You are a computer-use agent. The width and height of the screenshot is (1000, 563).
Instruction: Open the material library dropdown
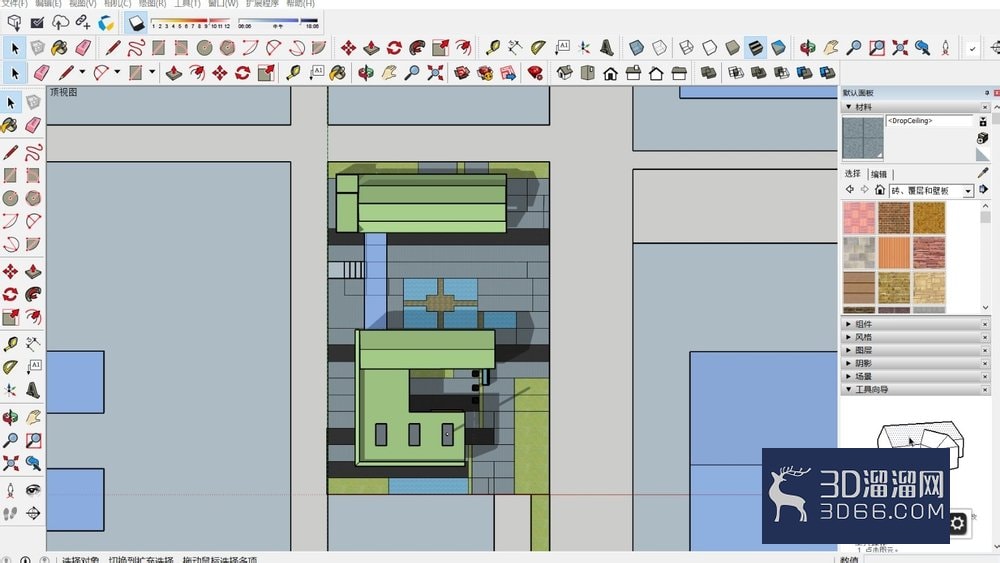[x=968, y=191]
